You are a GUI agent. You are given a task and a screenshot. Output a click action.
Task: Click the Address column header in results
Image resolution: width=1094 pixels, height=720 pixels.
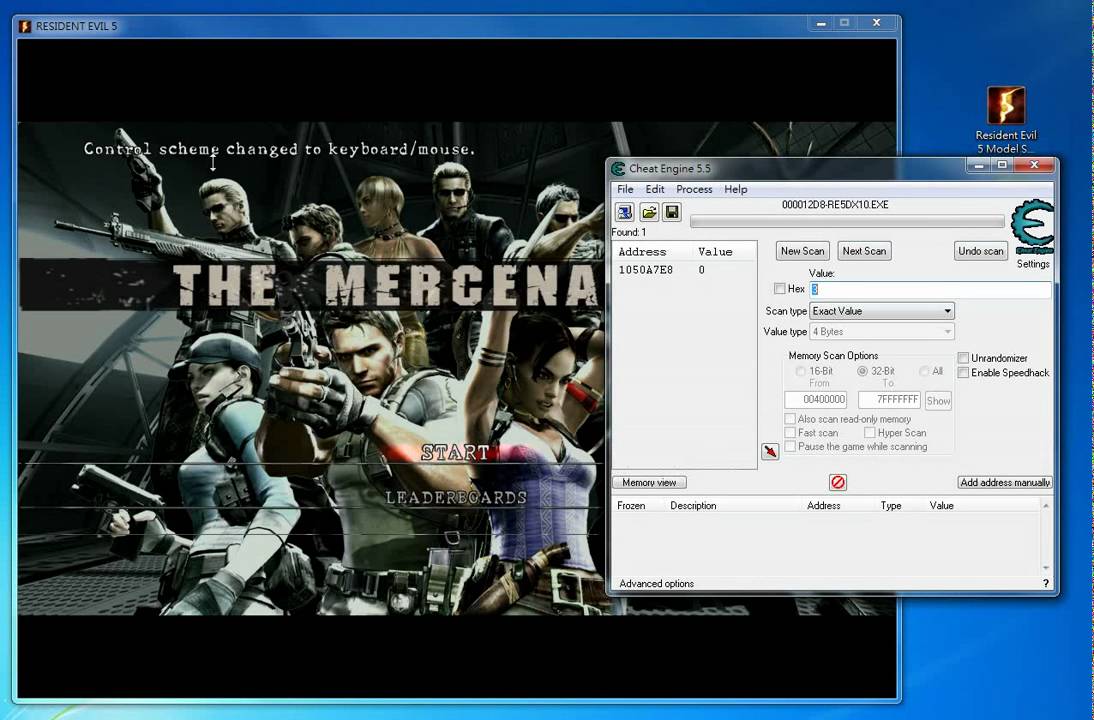point(642,252)
